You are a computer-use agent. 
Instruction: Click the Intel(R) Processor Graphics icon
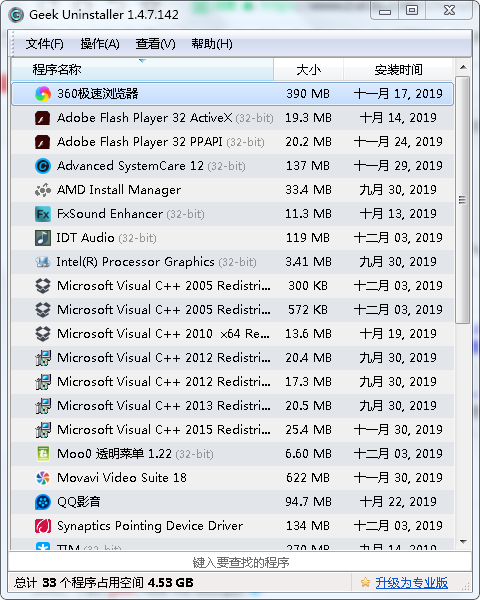click(x=43, y=262)
